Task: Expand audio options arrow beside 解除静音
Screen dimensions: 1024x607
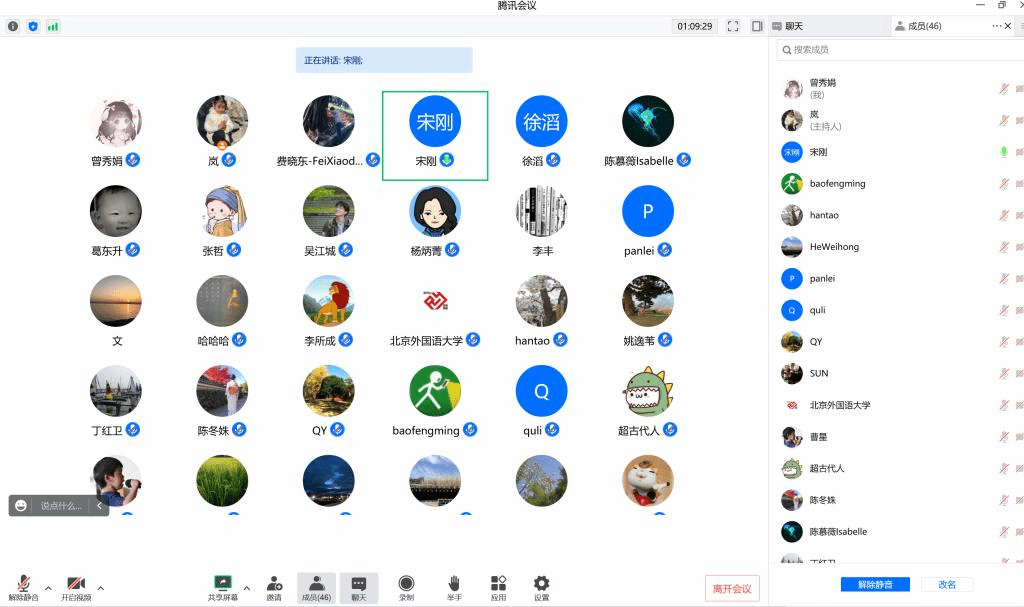Action: click(48, 588)
